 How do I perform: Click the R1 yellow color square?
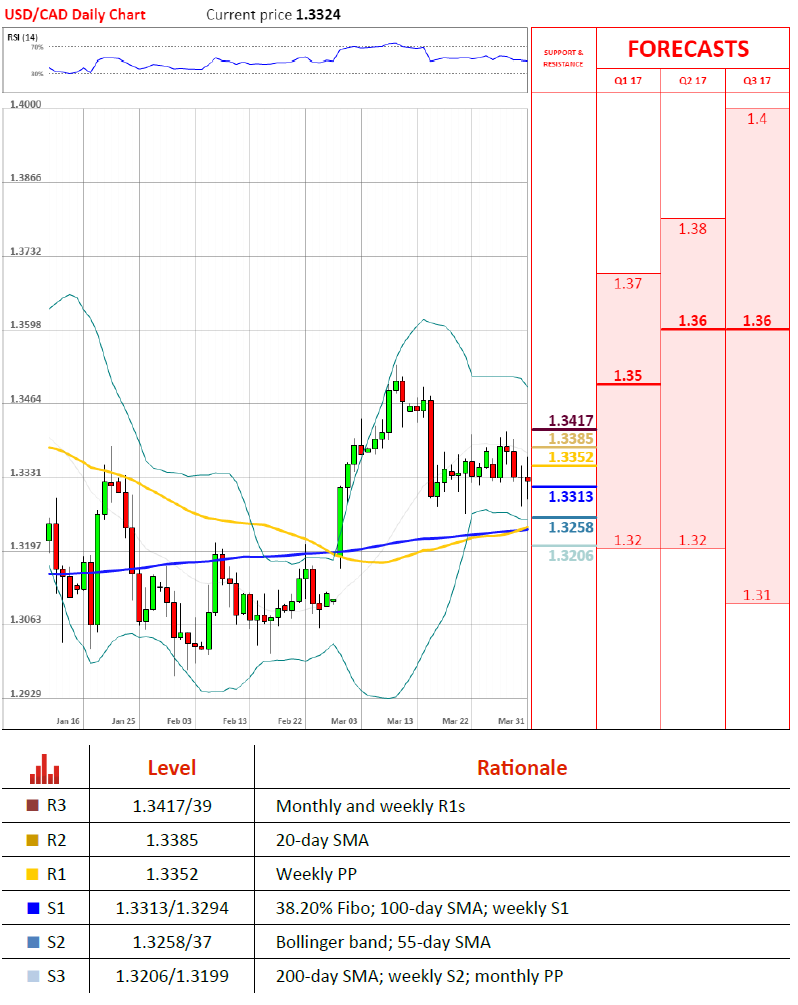(x=33, y=874)
